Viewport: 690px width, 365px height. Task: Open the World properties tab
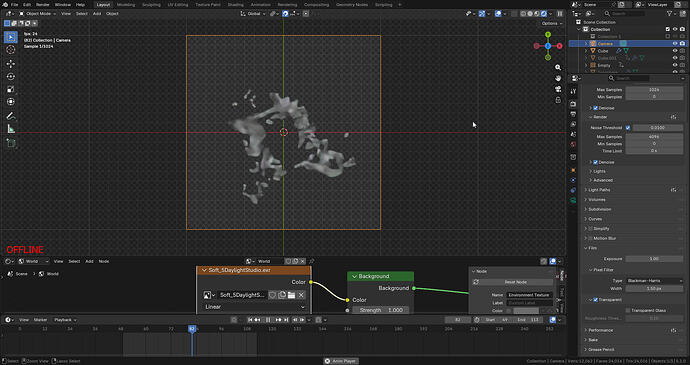[x=573, y=144]
